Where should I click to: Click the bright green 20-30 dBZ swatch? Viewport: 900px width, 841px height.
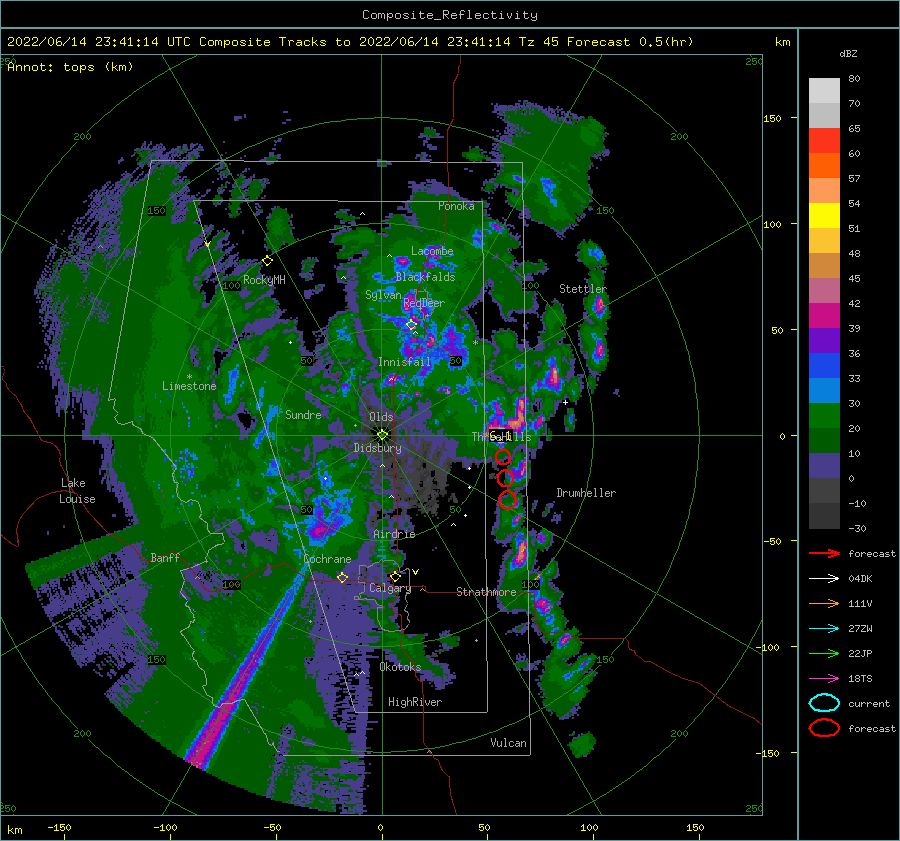[824, 416]
